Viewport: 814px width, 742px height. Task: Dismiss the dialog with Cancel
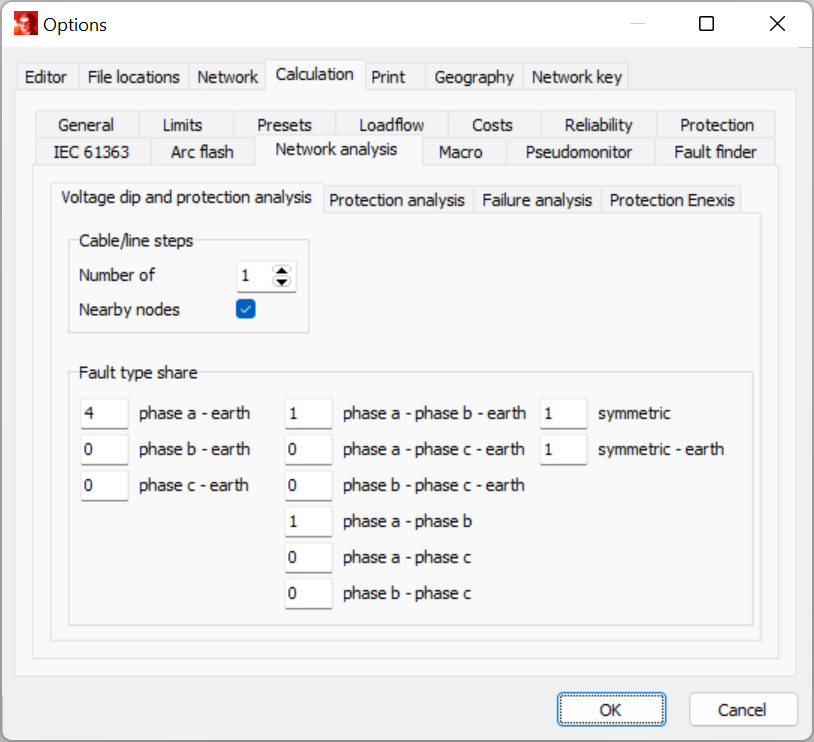(x=743, y=709)
